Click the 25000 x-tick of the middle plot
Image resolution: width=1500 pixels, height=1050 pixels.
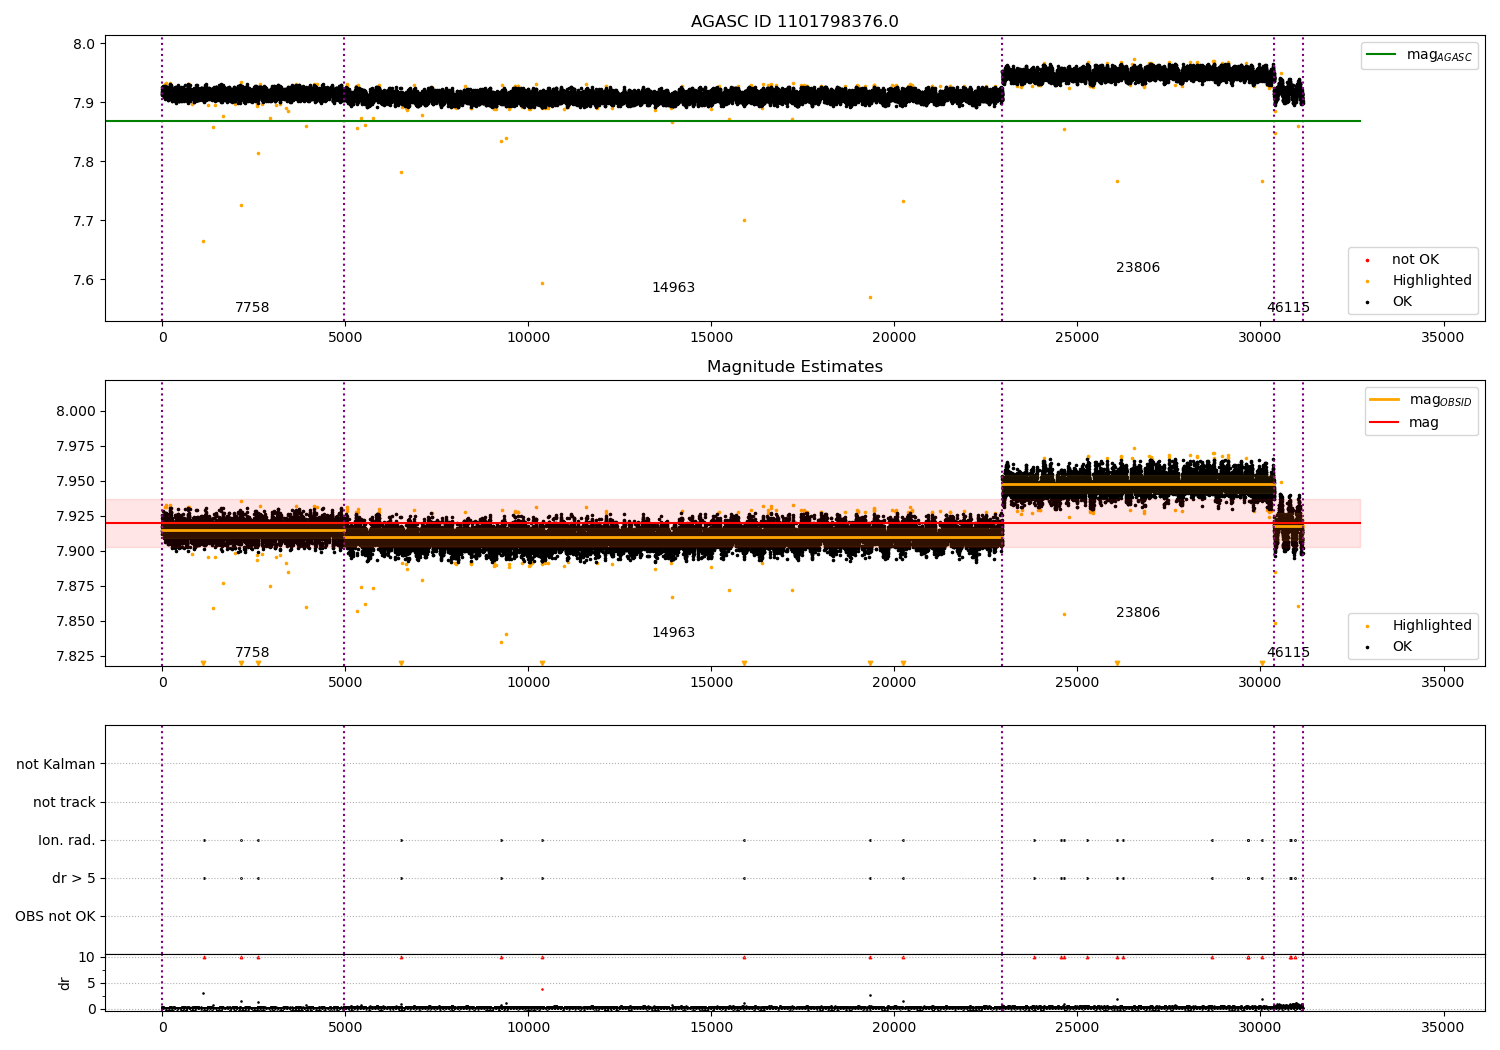(x=1077, y=683)
